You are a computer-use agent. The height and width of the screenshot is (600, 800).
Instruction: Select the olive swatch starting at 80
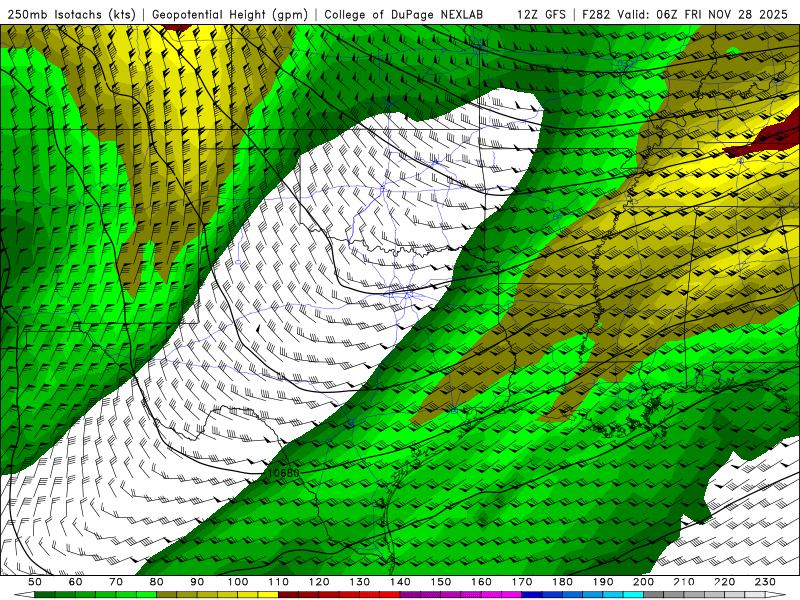coord(167,595)
